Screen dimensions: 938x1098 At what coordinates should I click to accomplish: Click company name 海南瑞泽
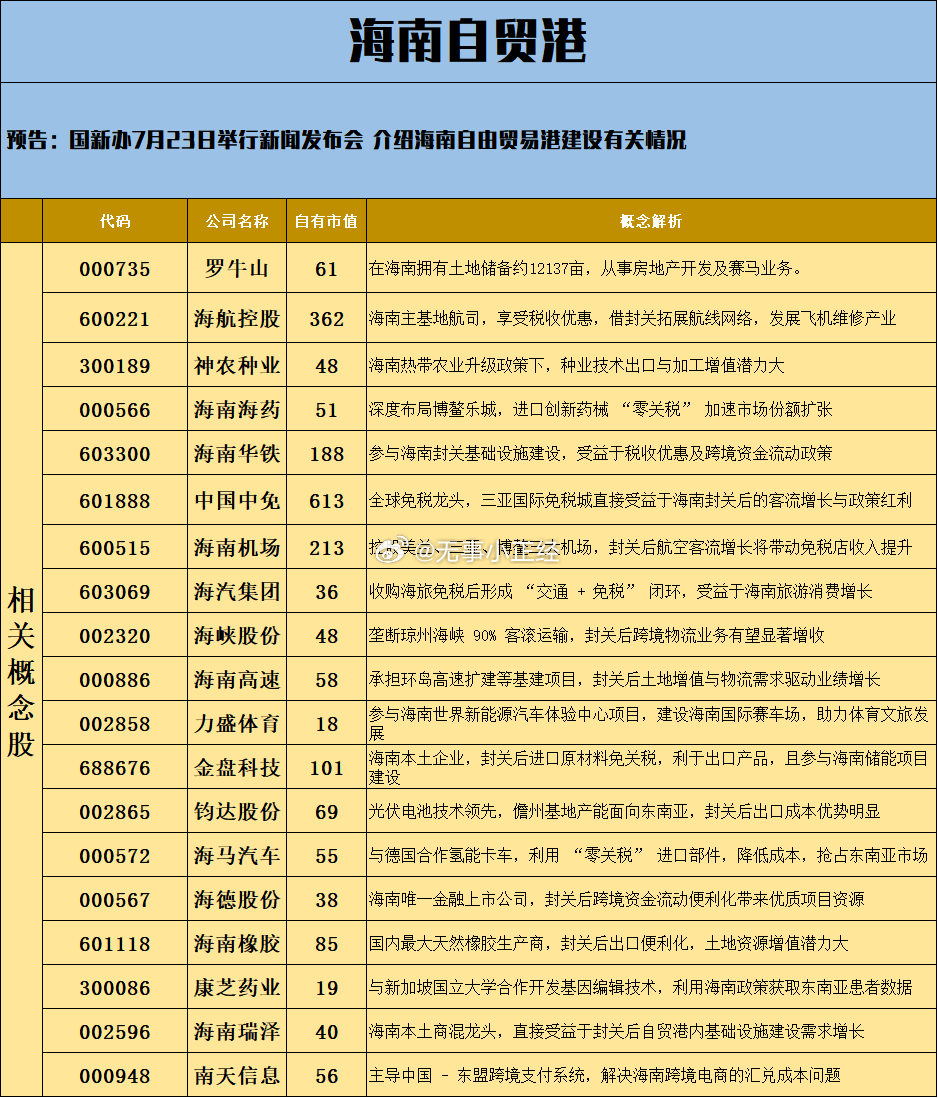(237, 1033)
